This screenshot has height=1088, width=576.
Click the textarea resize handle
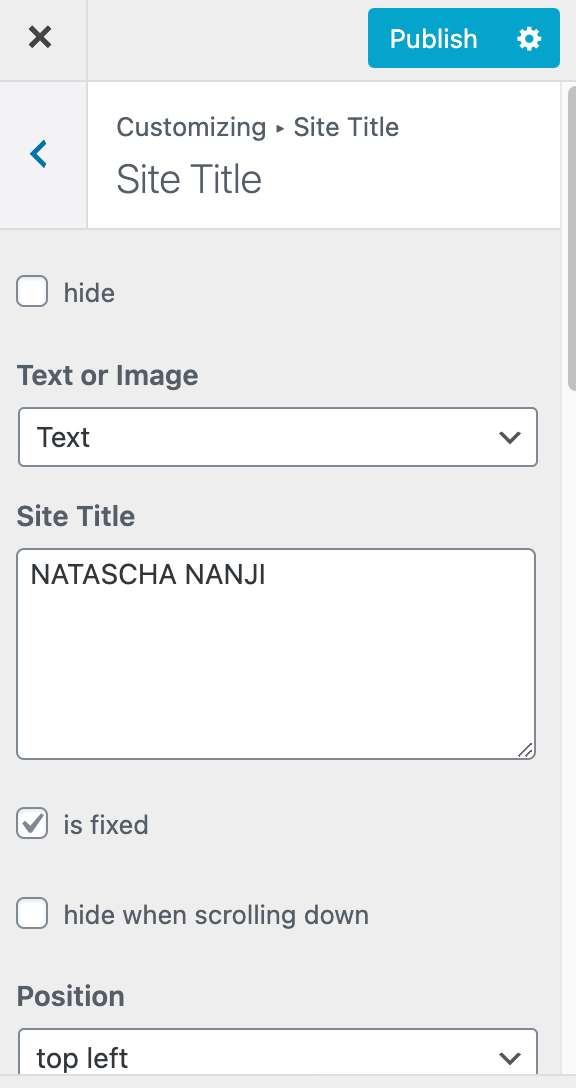click(527, 748)
